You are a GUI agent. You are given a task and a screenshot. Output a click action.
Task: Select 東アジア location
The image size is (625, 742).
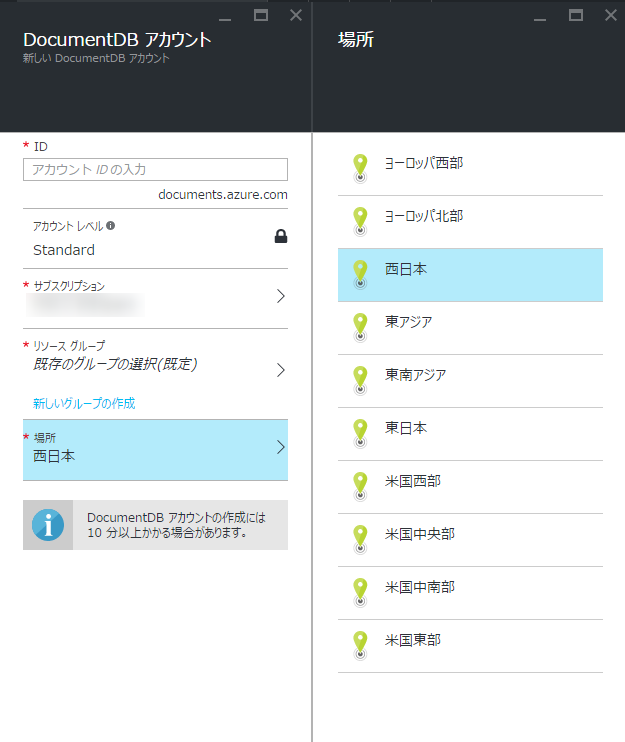(470, 328)
